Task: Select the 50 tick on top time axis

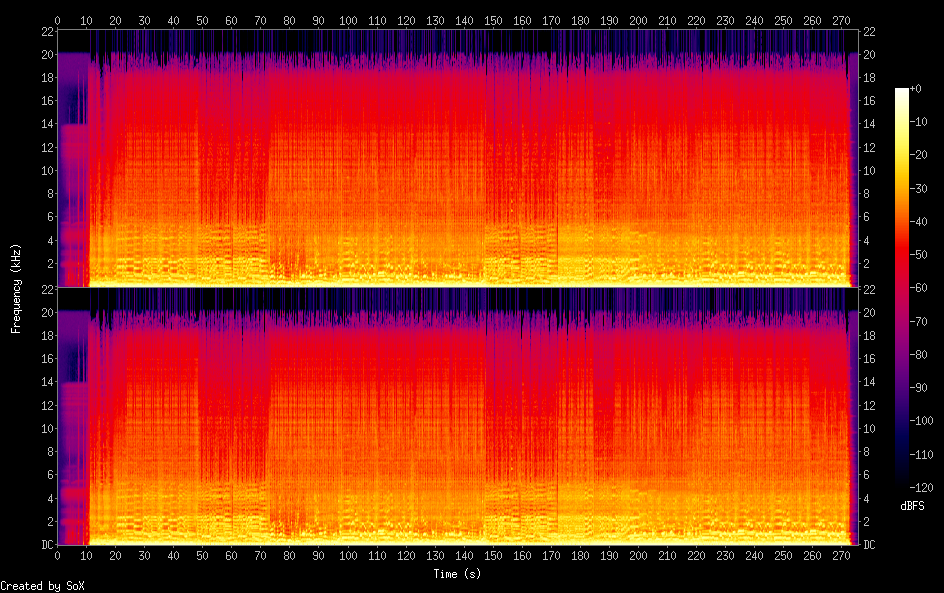Action: point(202,20)
